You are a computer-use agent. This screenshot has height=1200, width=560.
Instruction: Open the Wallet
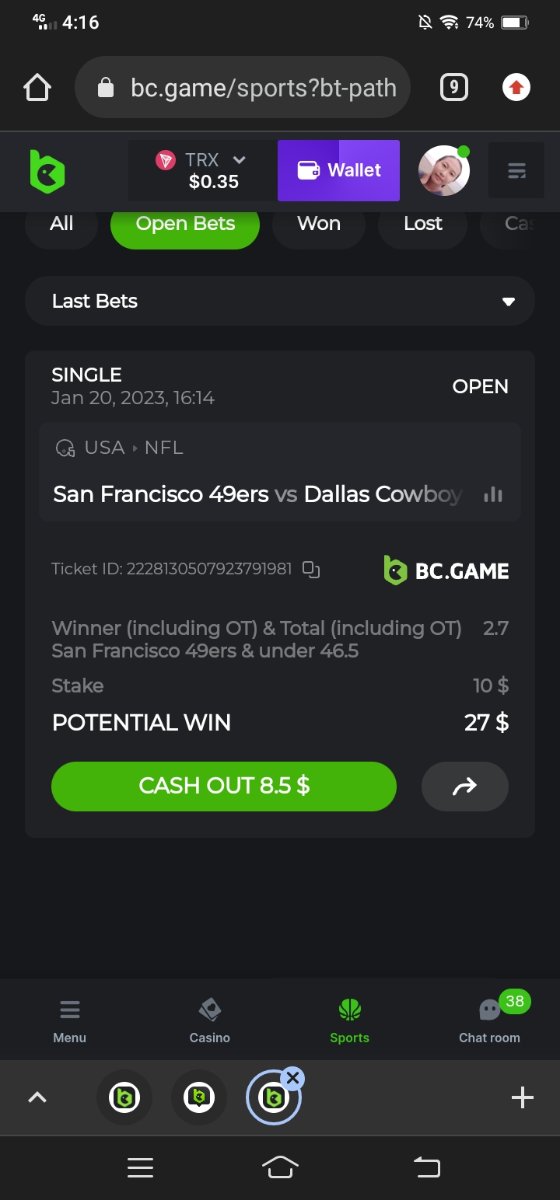(339, 170)
